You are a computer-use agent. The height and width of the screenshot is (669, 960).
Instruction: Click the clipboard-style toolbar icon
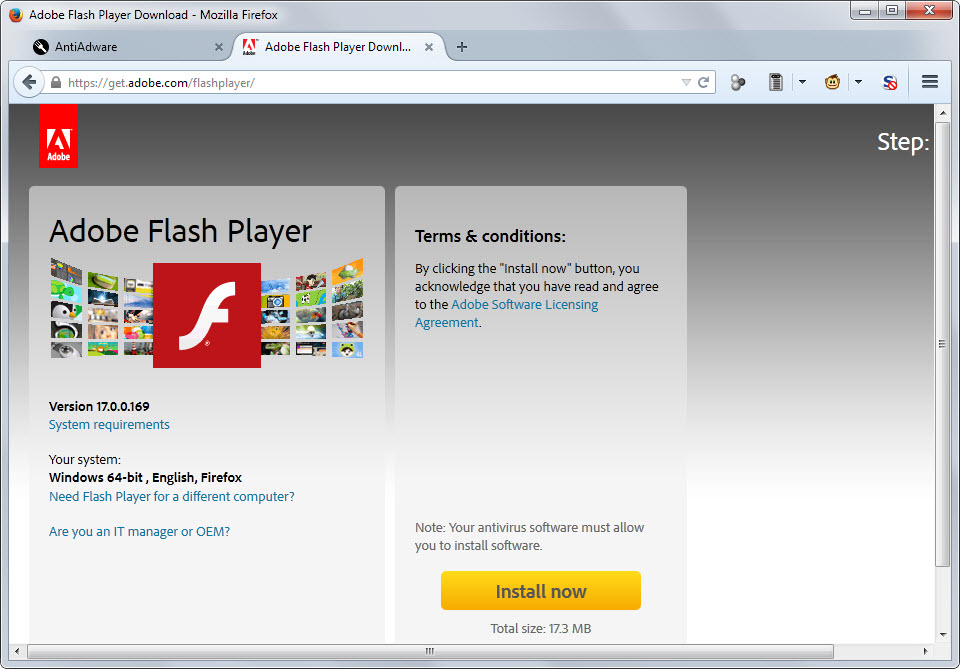pos(776,82)
